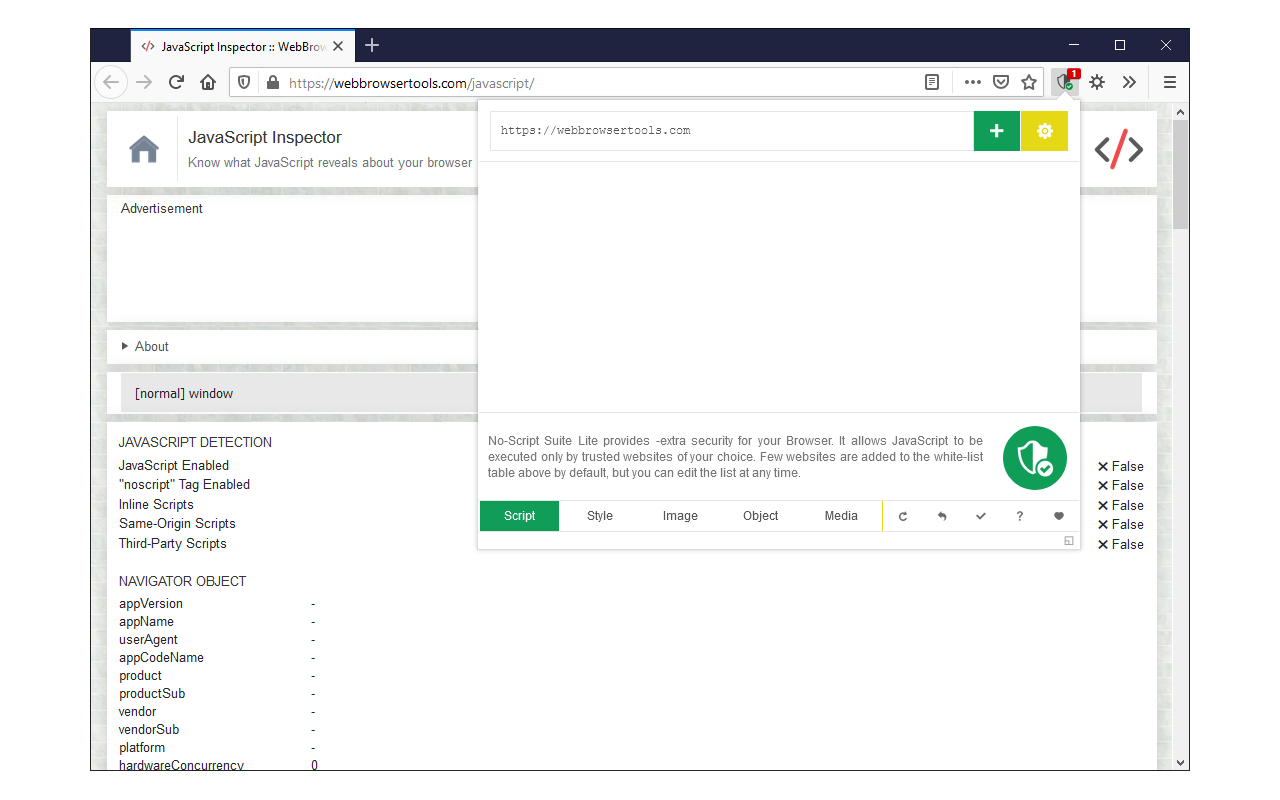Viewport: 1280px width, 800px height.
Task: Click the heart support icon in popup
Action: click(1059, 516)
